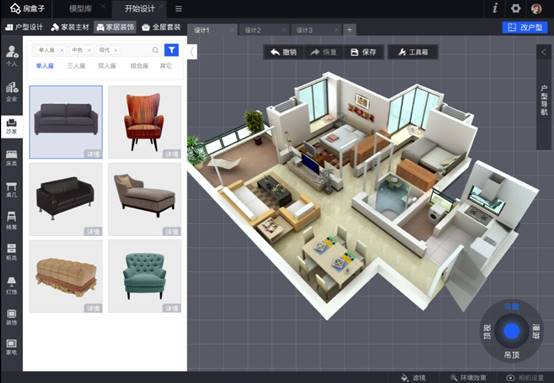This screenshot has width=554, height=383.
Task: Remove the first filter tag in search box
Action: pos(62,51)
